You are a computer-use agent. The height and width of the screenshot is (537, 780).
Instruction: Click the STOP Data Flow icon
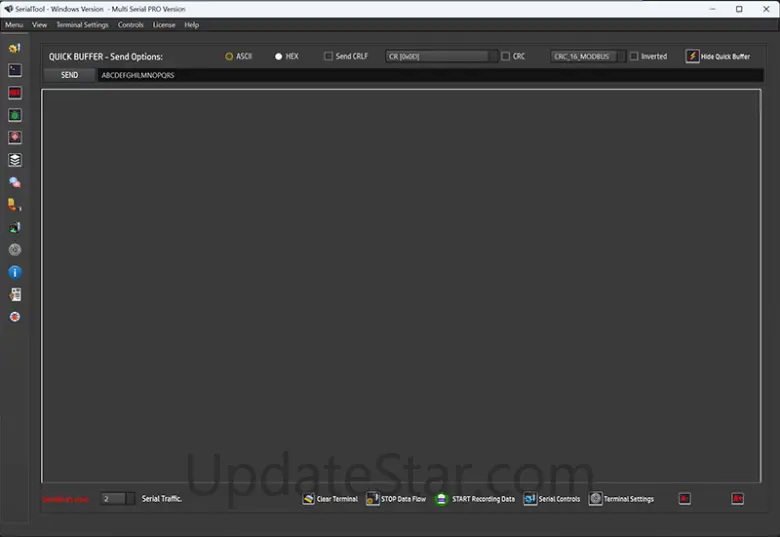point(373,499)
